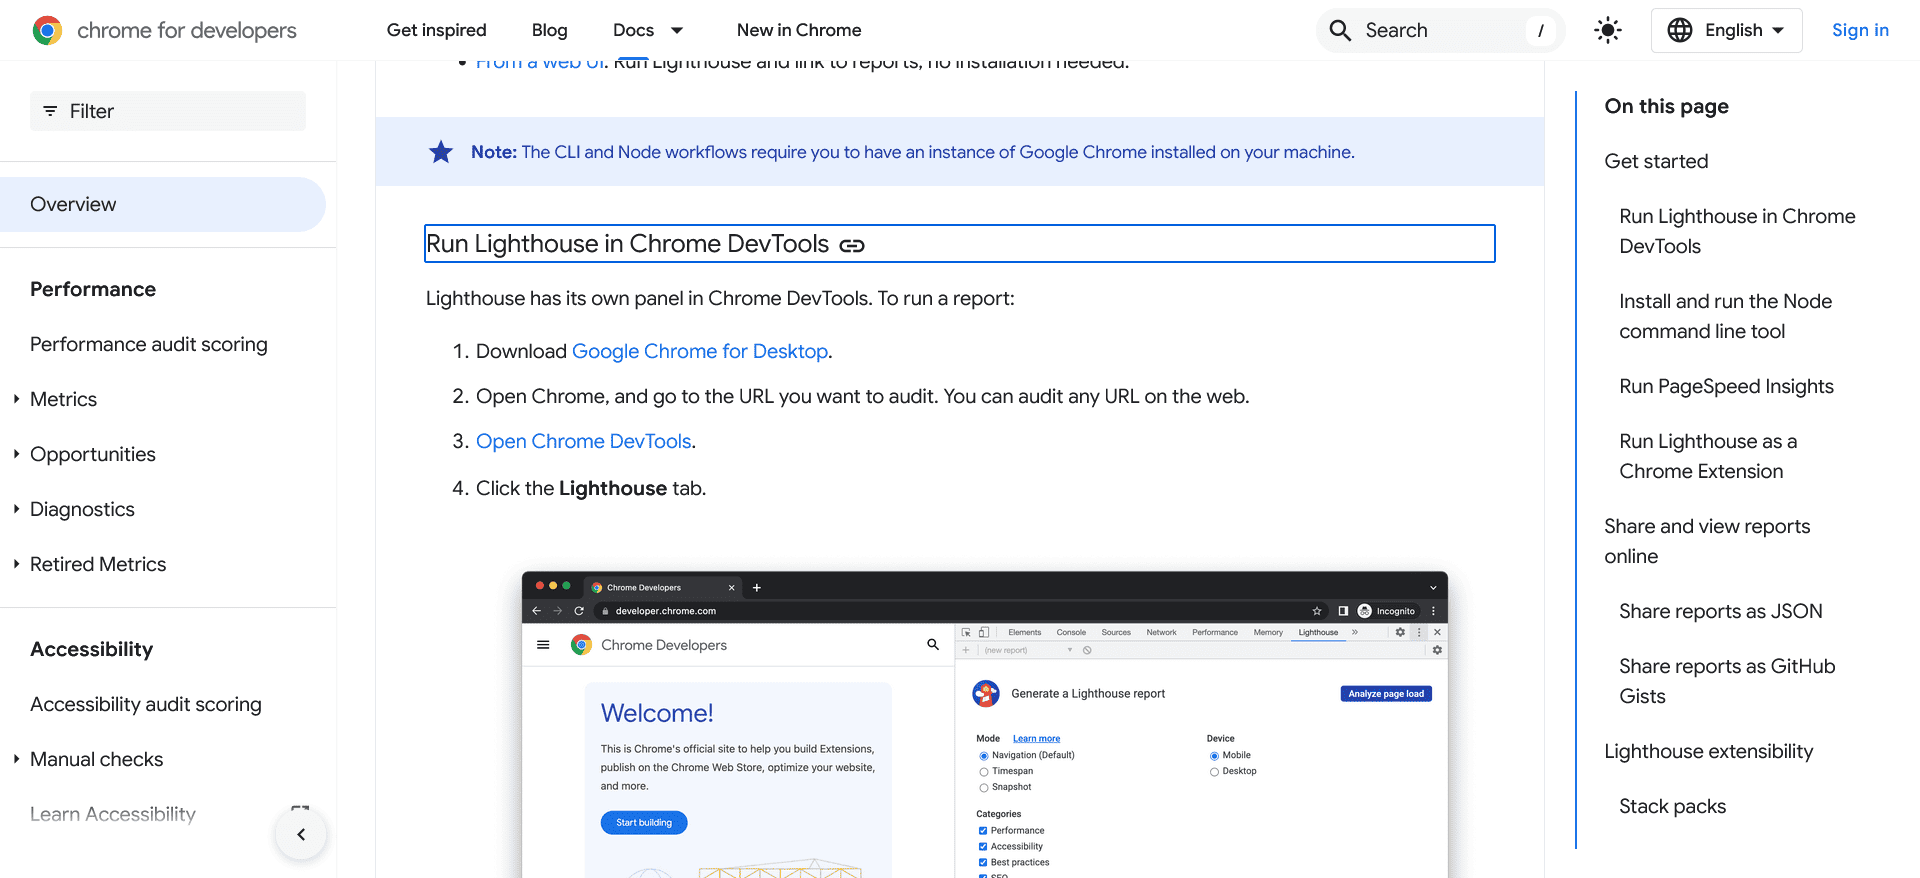Open the Docs dropdown arrow
1920x878 pixels.
tap(677, 30)
